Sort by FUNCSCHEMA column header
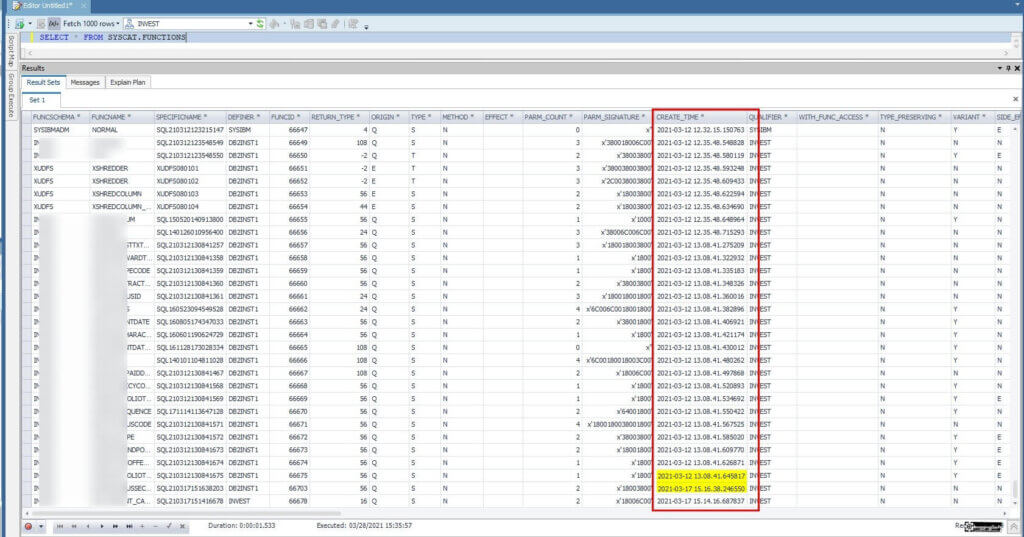 click(59, 117)
